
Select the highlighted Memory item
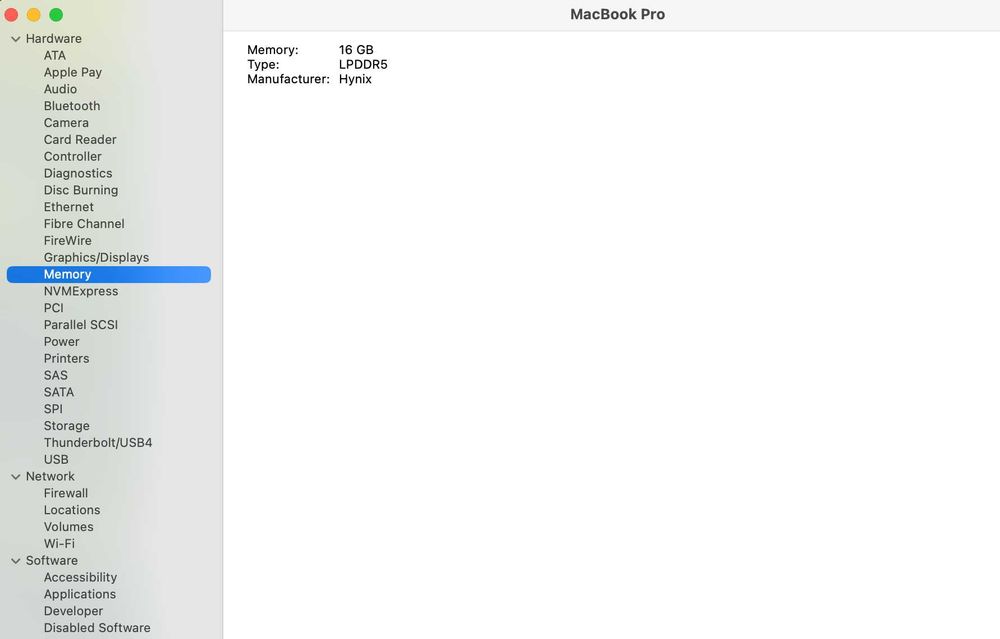[x=108, y=274]
